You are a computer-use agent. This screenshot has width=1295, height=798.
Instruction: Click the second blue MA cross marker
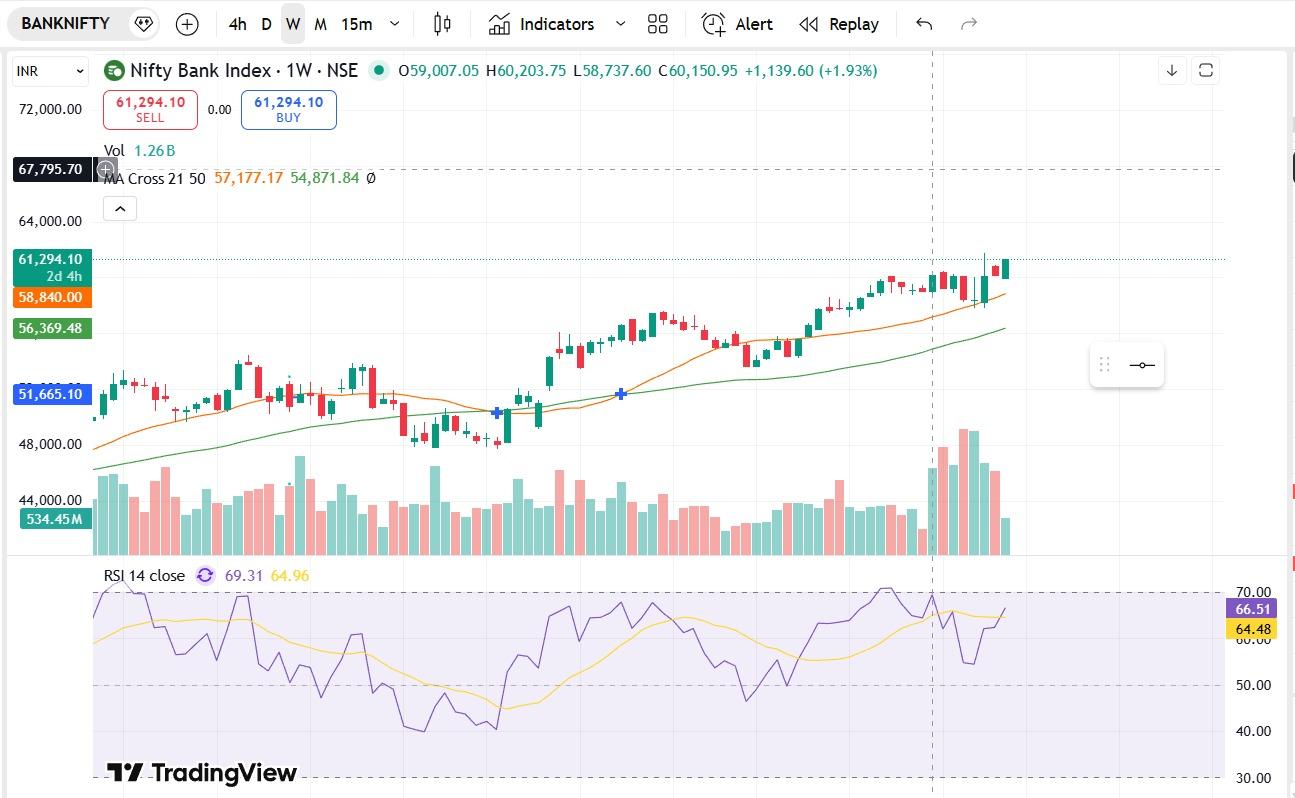pos(621,394)
